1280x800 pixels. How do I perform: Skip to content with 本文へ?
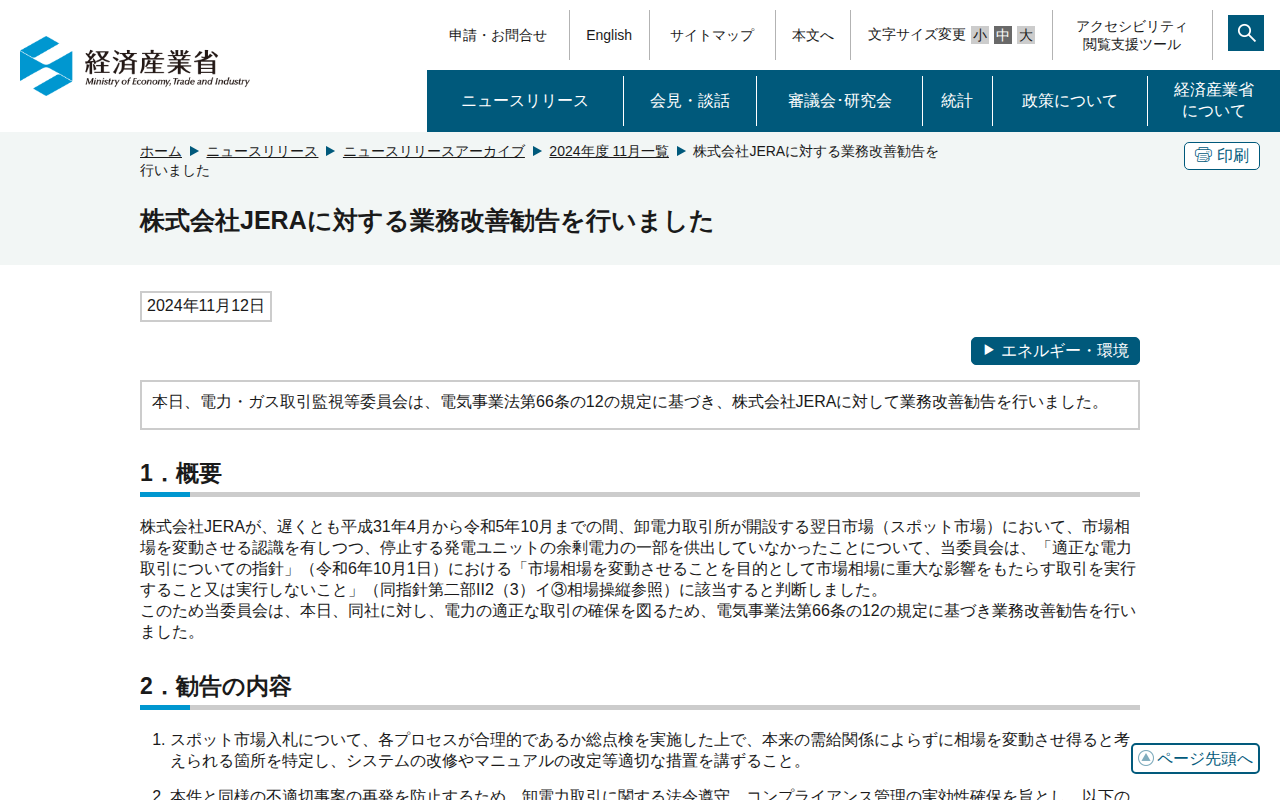[x=813, y=35]
